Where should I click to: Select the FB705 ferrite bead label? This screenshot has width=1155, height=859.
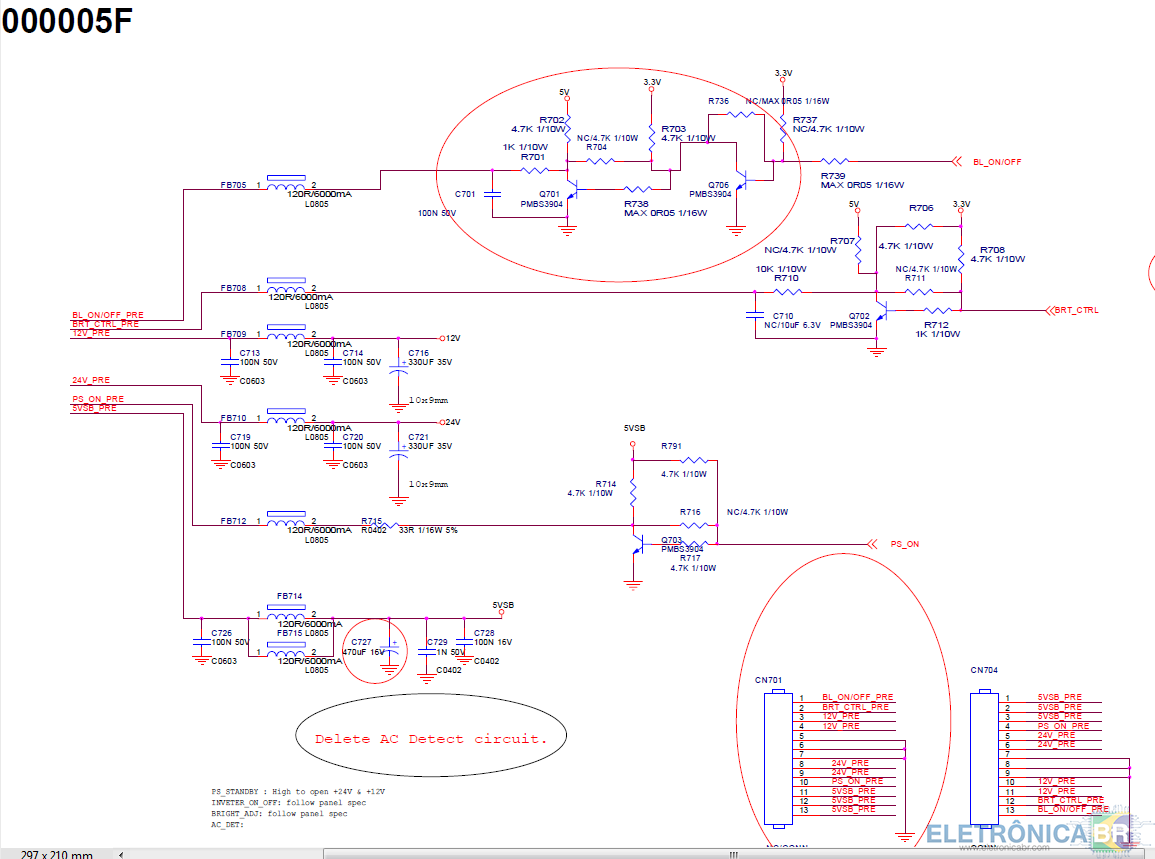tap(234, 185)
